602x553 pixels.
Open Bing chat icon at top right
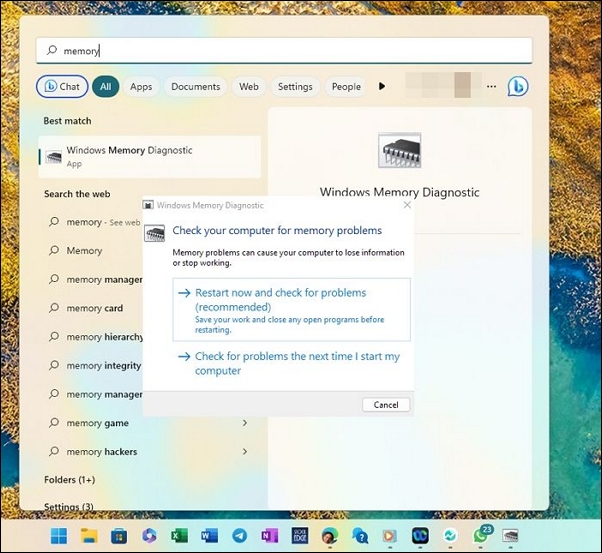click(518, 86)
